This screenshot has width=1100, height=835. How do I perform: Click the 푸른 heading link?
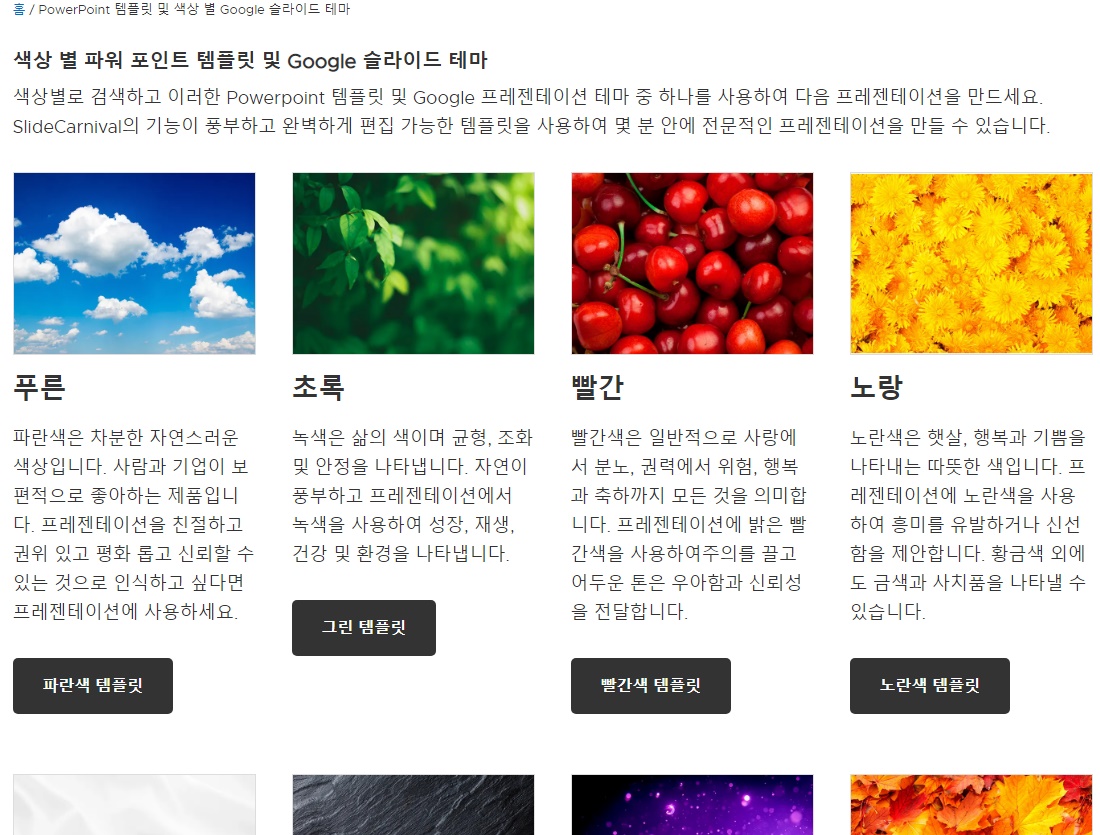(x=38, y=387)
